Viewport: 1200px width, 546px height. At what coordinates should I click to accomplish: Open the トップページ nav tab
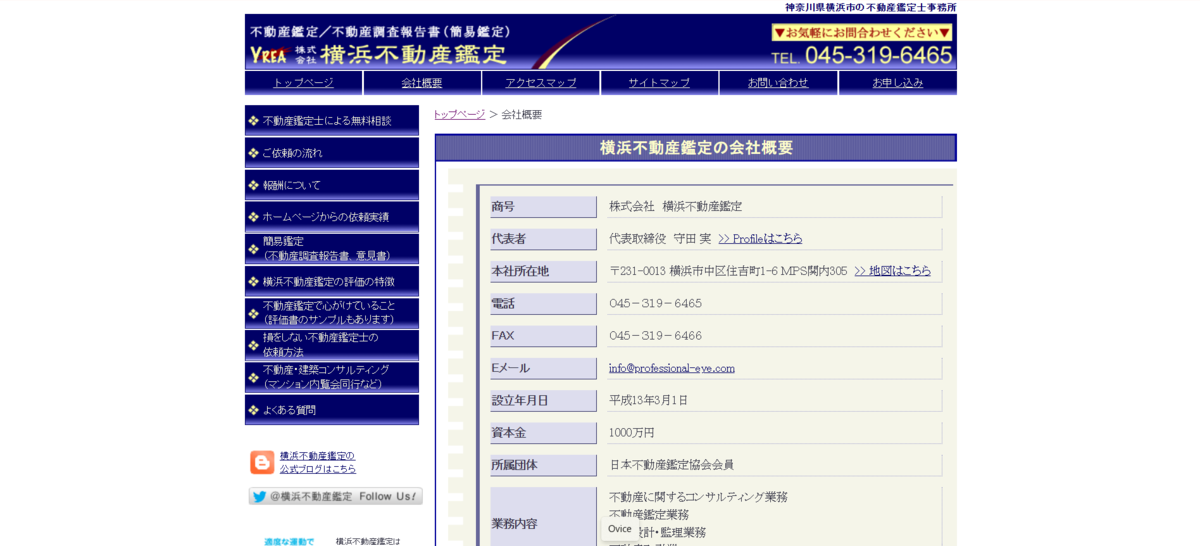pyautogui.click(x=303, y=83)
